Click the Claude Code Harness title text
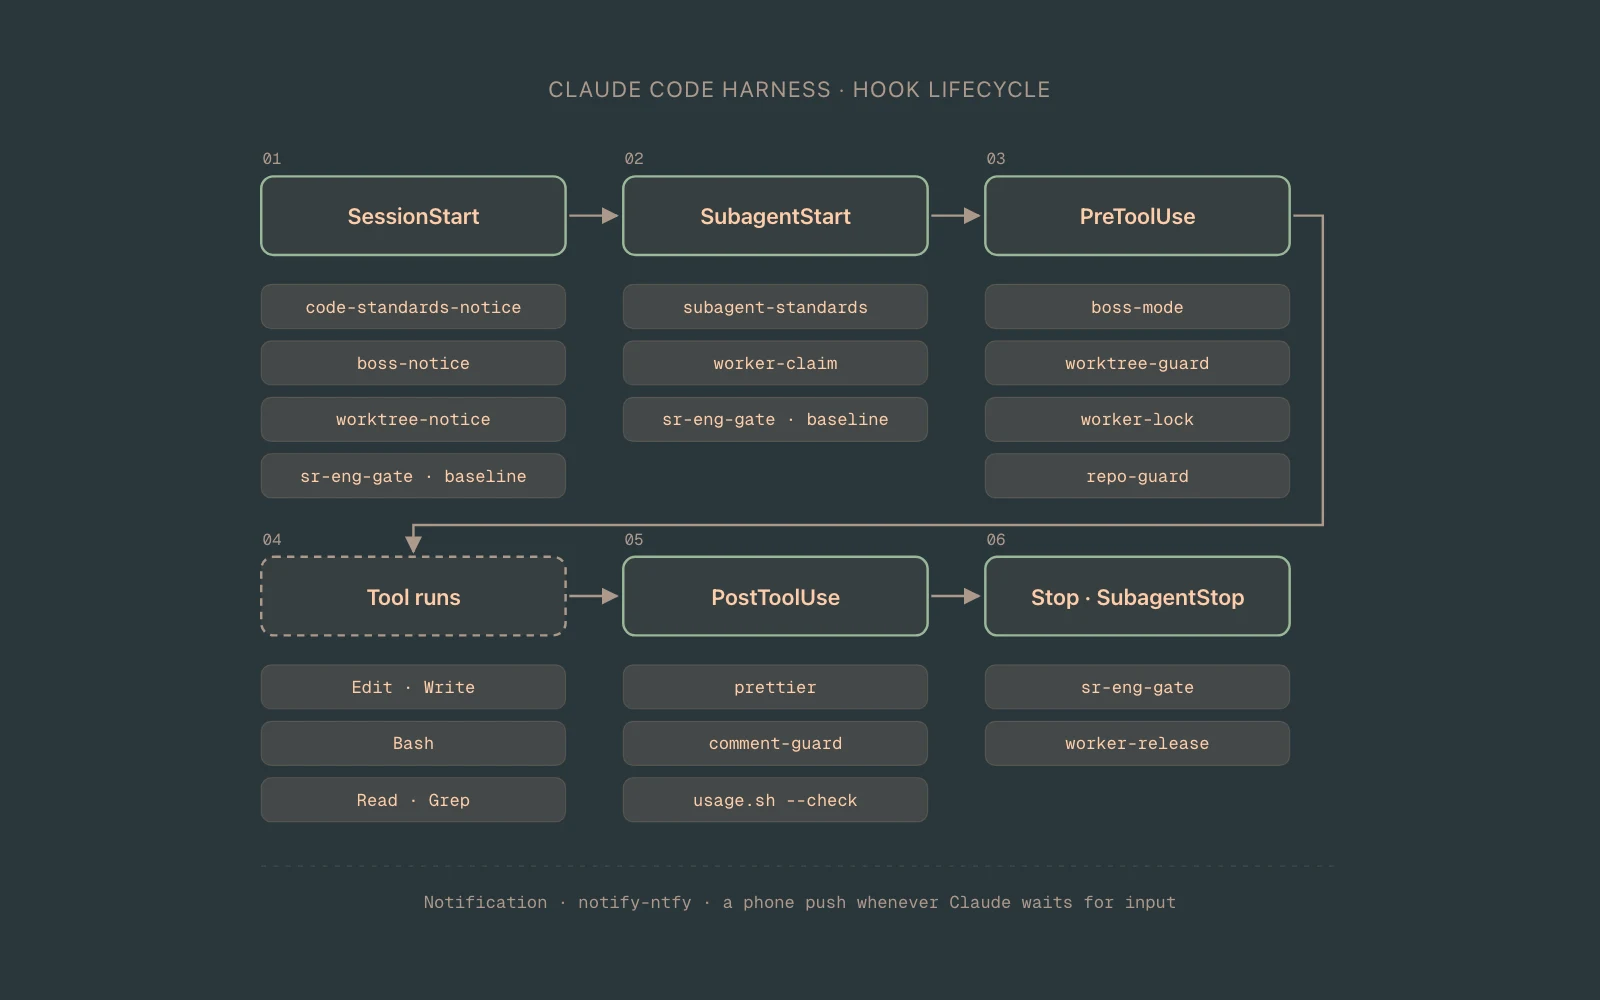This screenshot has width=1600, height=1000. pos(799,90)
